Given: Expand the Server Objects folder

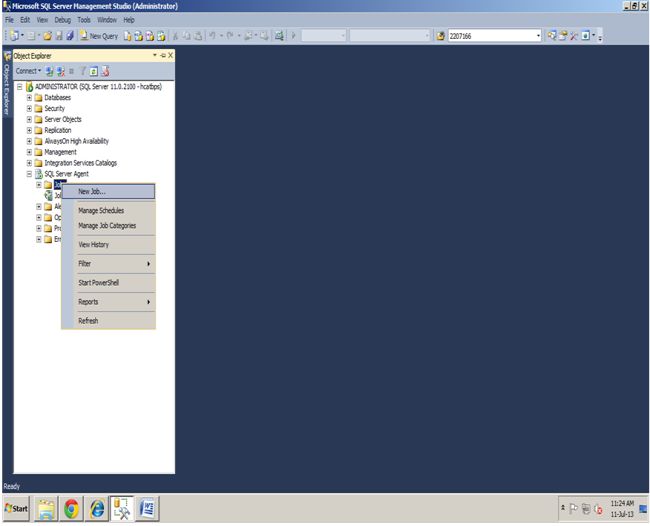Looking at the screenshot, I should pos(29,119).
